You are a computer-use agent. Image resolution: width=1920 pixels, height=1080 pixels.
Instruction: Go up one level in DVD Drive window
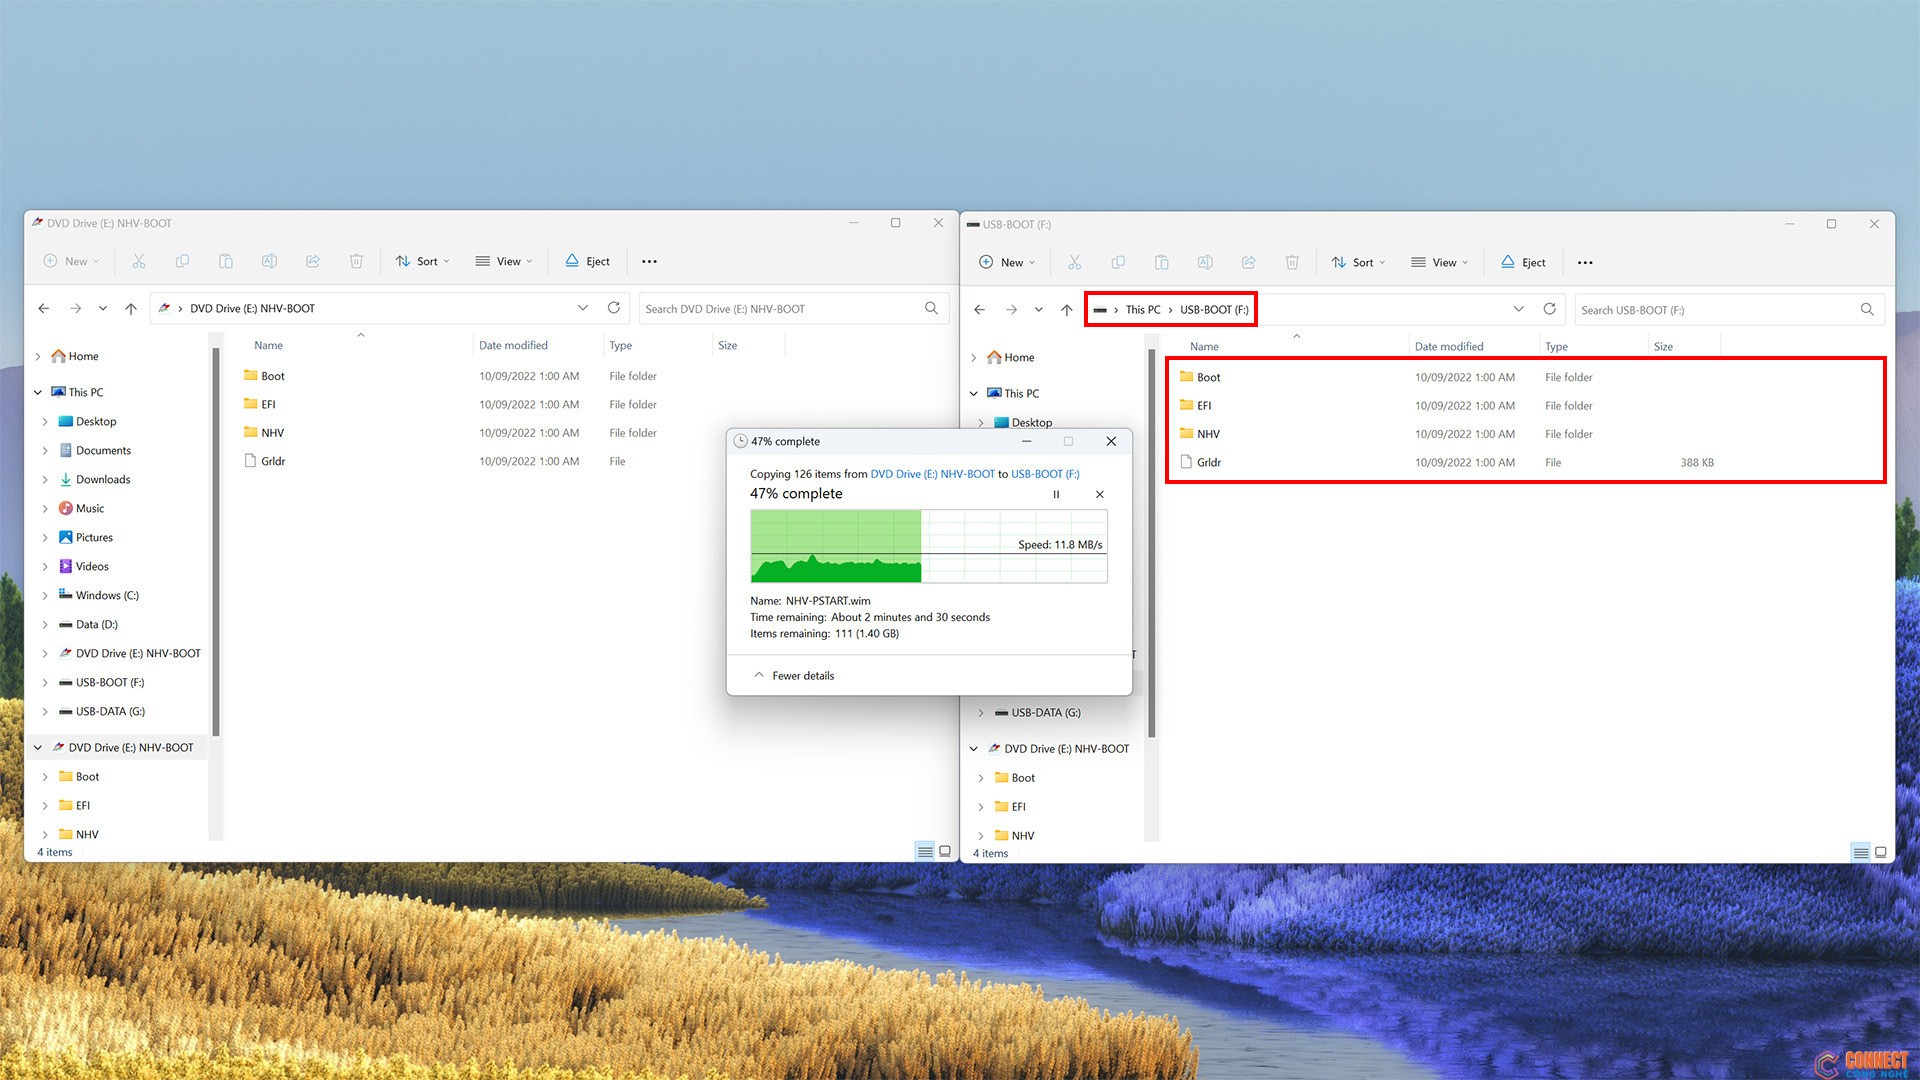(131, 308)
